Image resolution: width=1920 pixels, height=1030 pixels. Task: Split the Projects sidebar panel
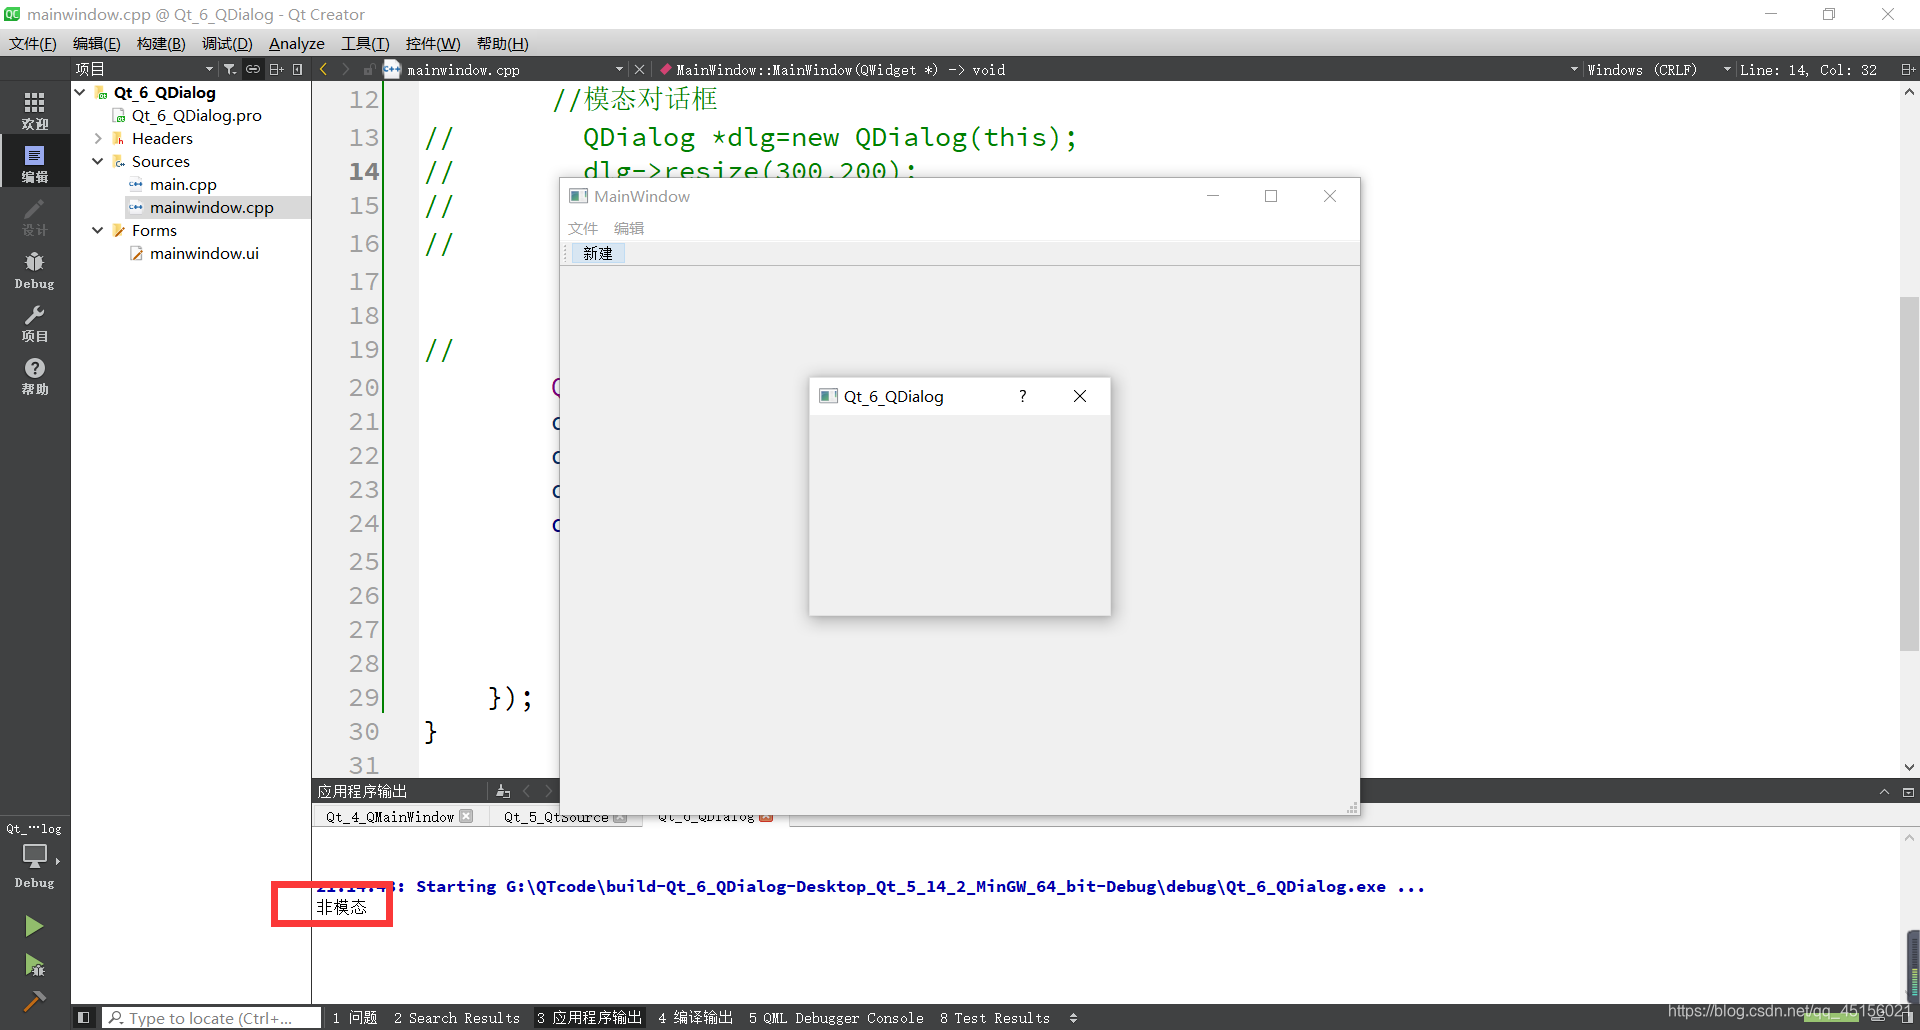click(x=276, y=69)
